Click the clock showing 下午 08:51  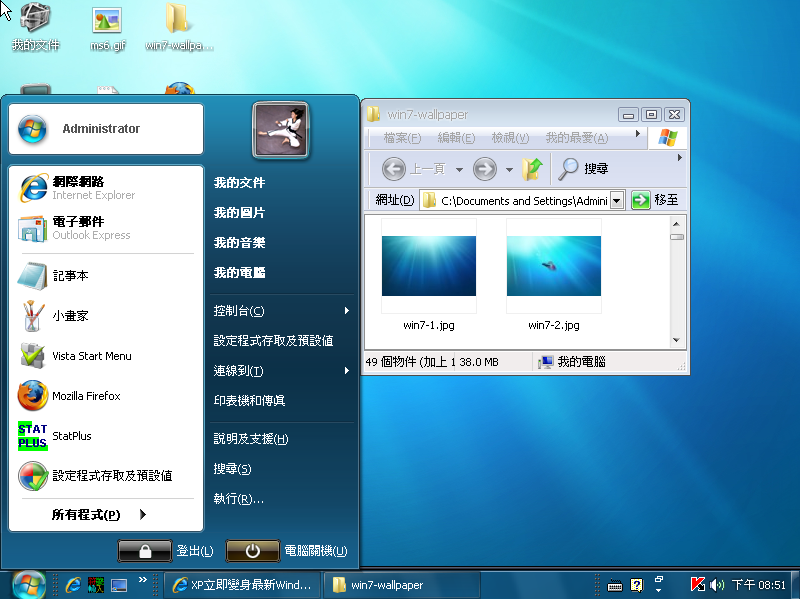[759, 585]
